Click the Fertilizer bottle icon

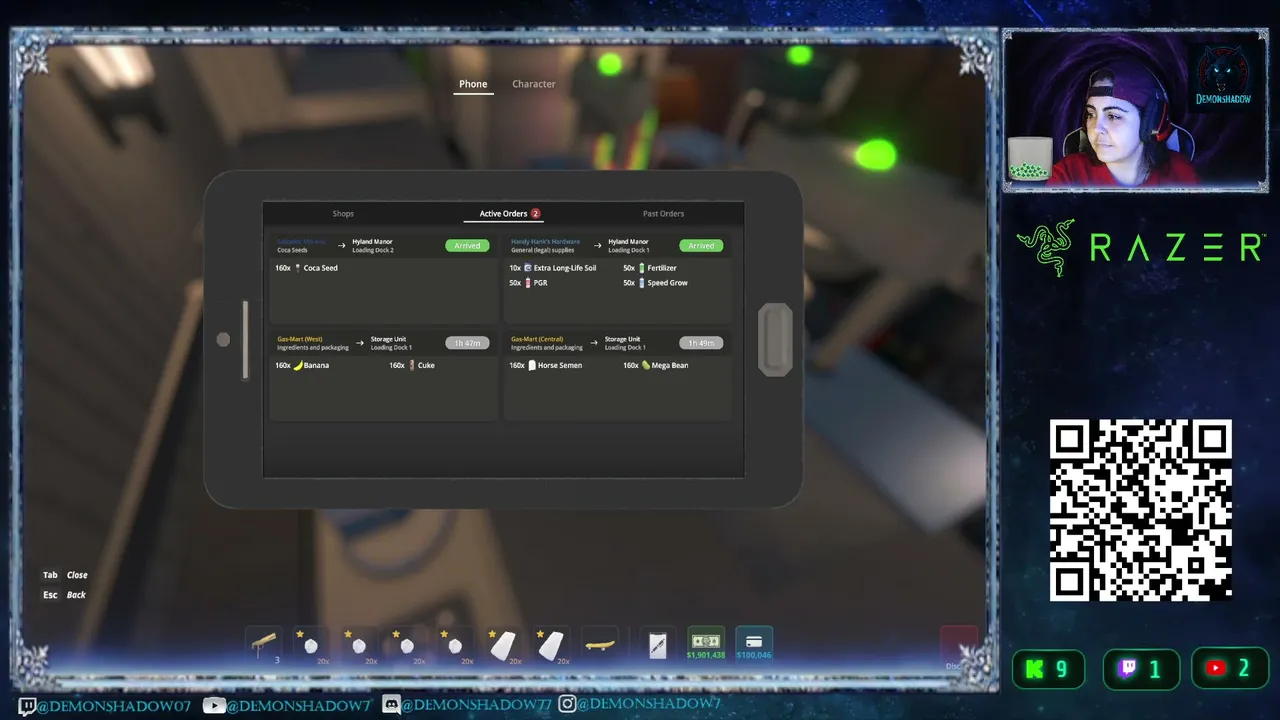click(641, 268)
